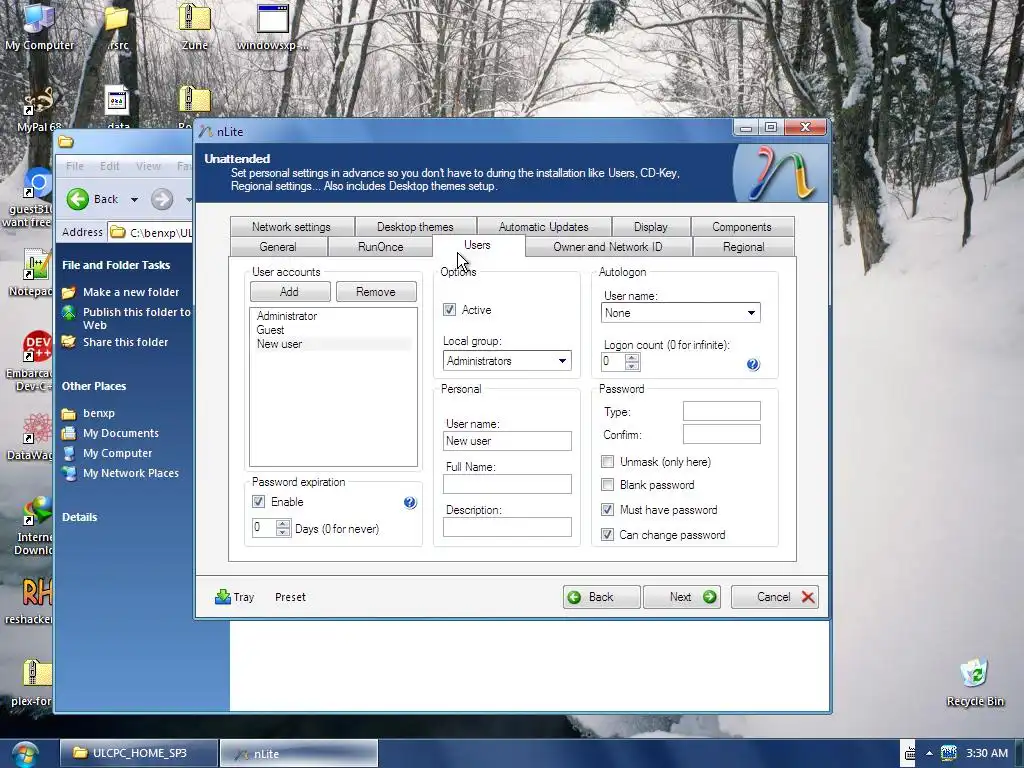1024x768 pixels.
Task: Increase Logon count spinner value
Action: coord(632,357)
